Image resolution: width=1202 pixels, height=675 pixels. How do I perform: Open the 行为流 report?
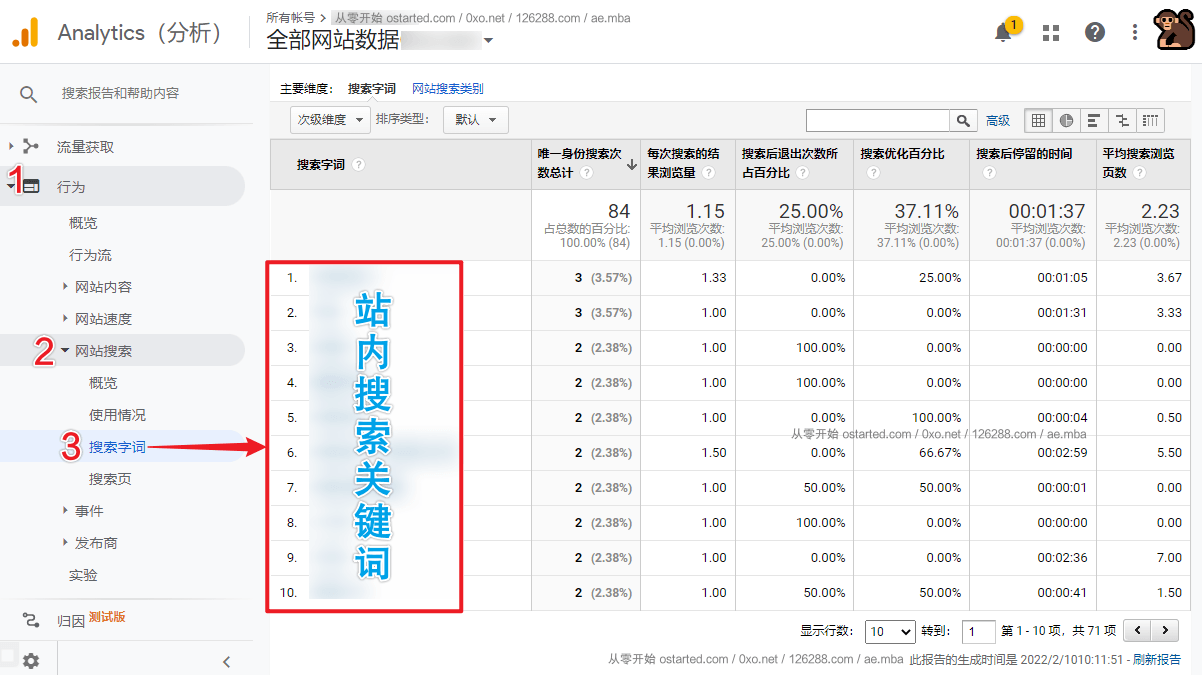pos(90,255)
